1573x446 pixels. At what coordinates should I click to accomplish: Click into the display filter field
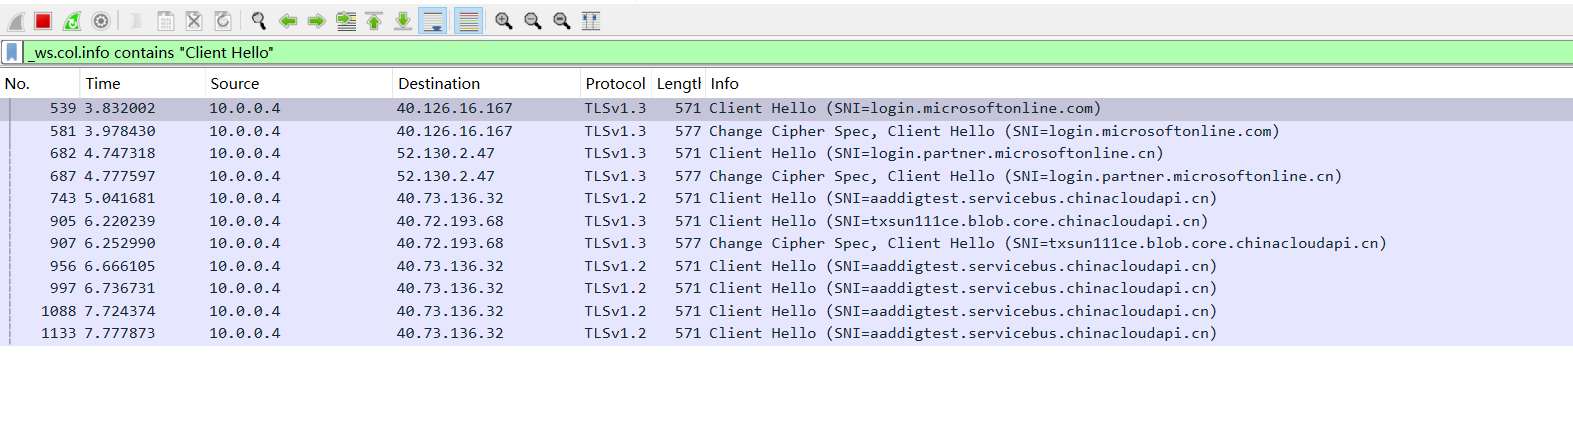click(798, 52)
